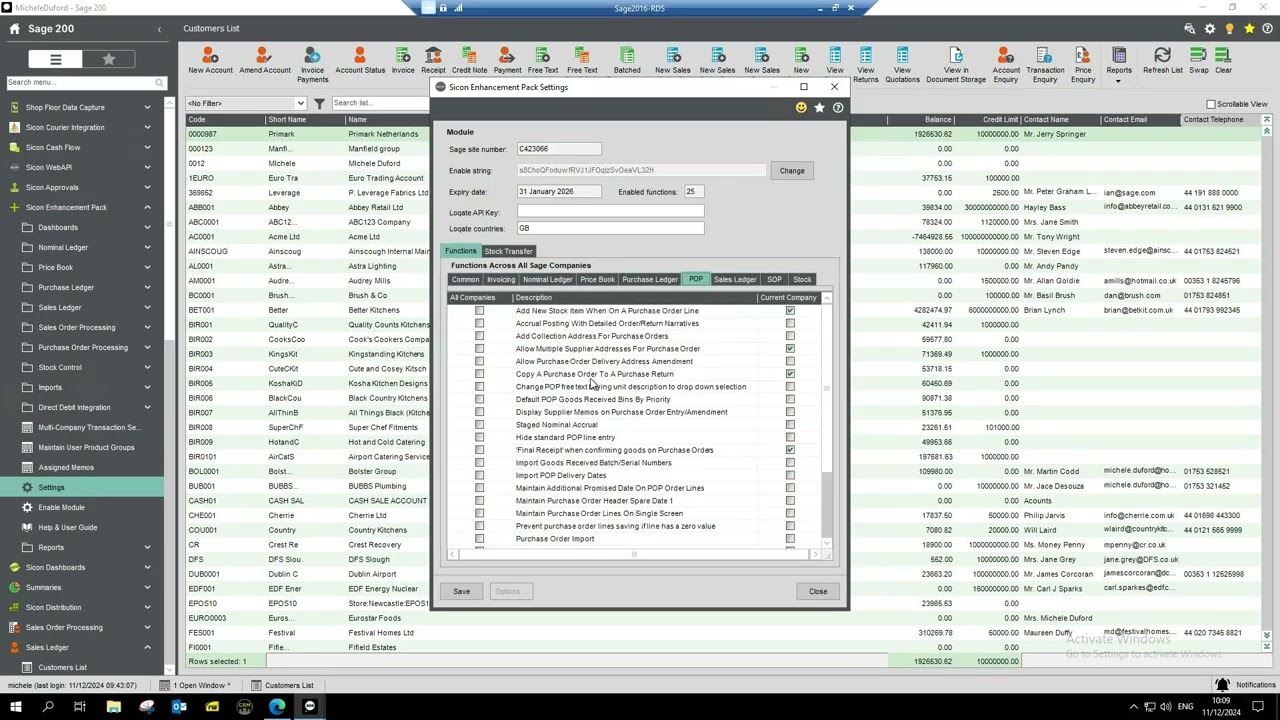Enable Current Company for Staged Nominal Accrual
This screenshot has width=1280, height=720.
click(x=790, y=425)
